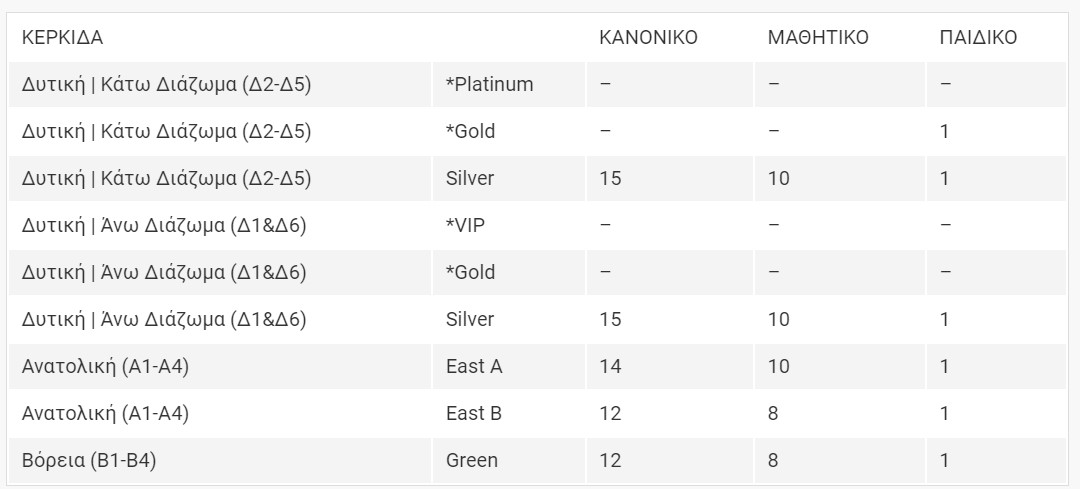Click the ΠΑΙΔΙΚΟ column header
Image resolution: width=1080 pixels, height=489 pixels.
coord(978,38)
